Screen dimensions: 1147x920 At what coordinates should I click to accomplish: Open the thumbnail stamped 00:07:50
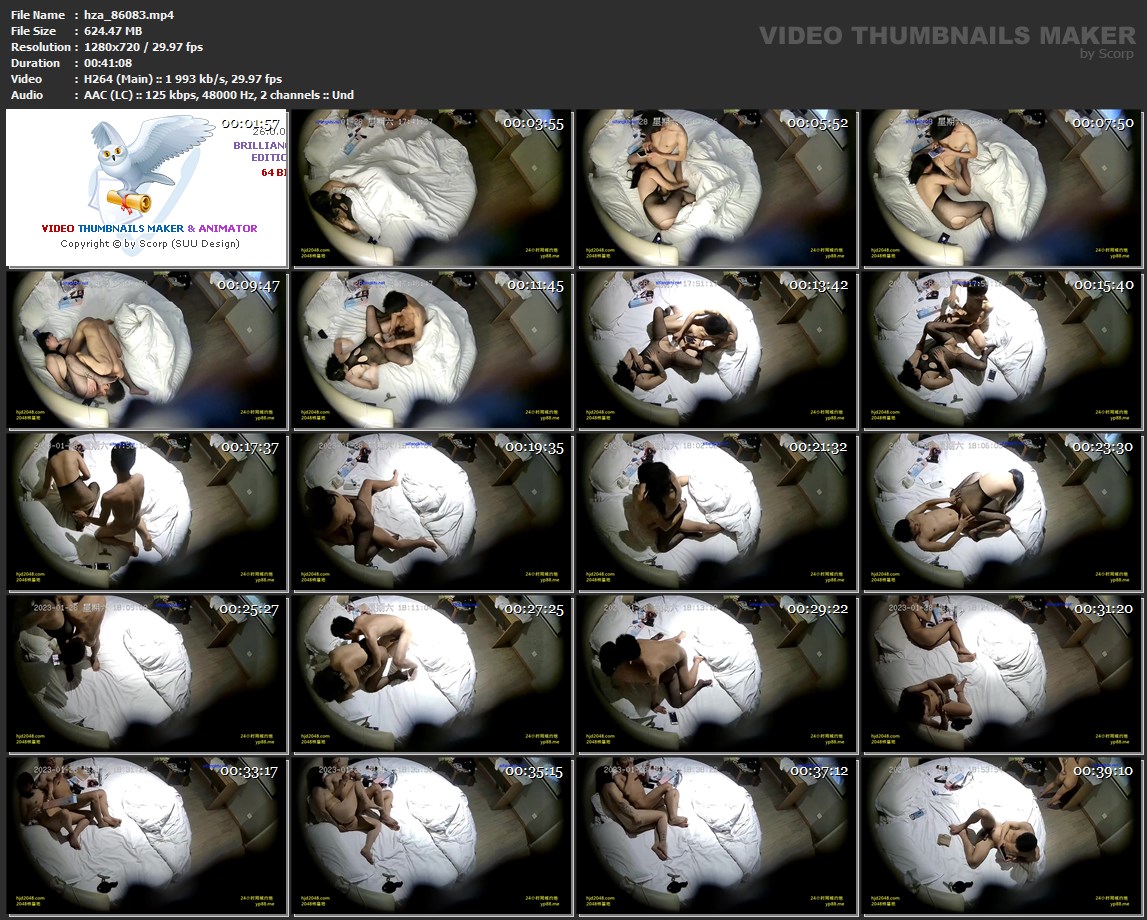click(1001, 188)
